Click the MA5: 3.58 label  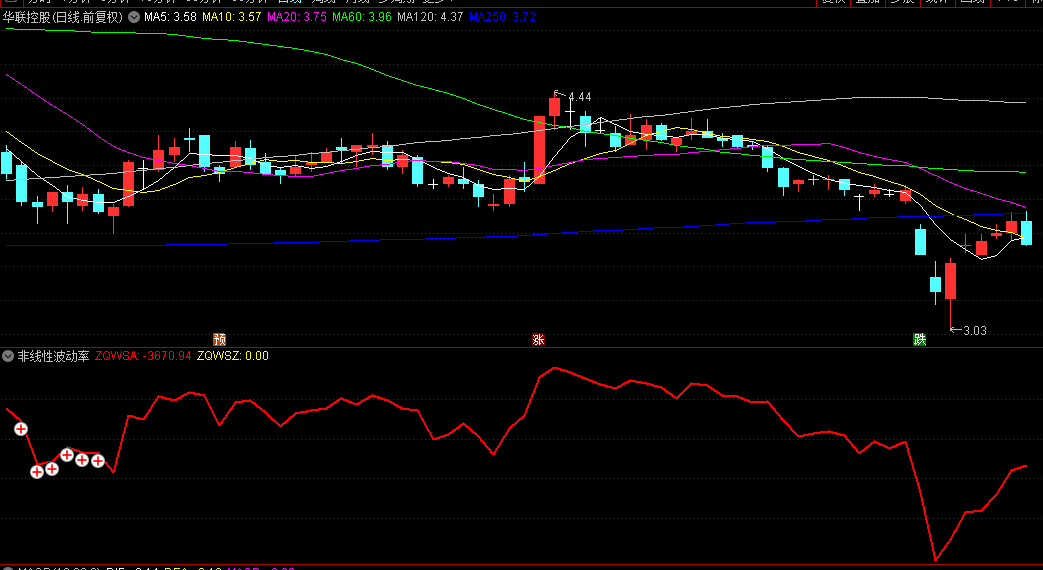170,17
